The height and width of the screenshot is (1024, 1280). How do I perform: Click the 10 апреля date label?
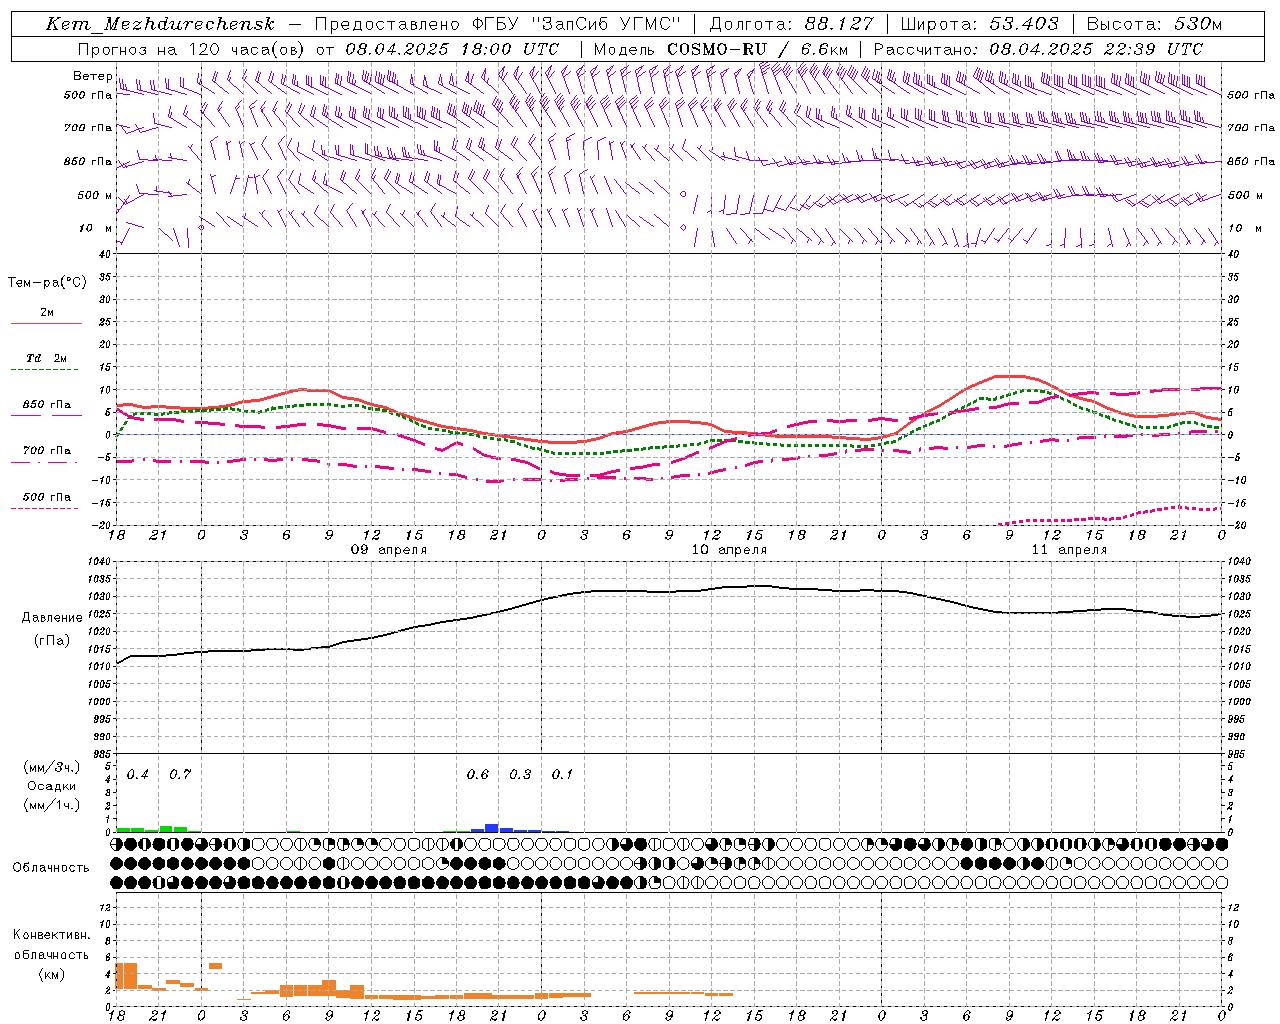(x=729, y=550)
